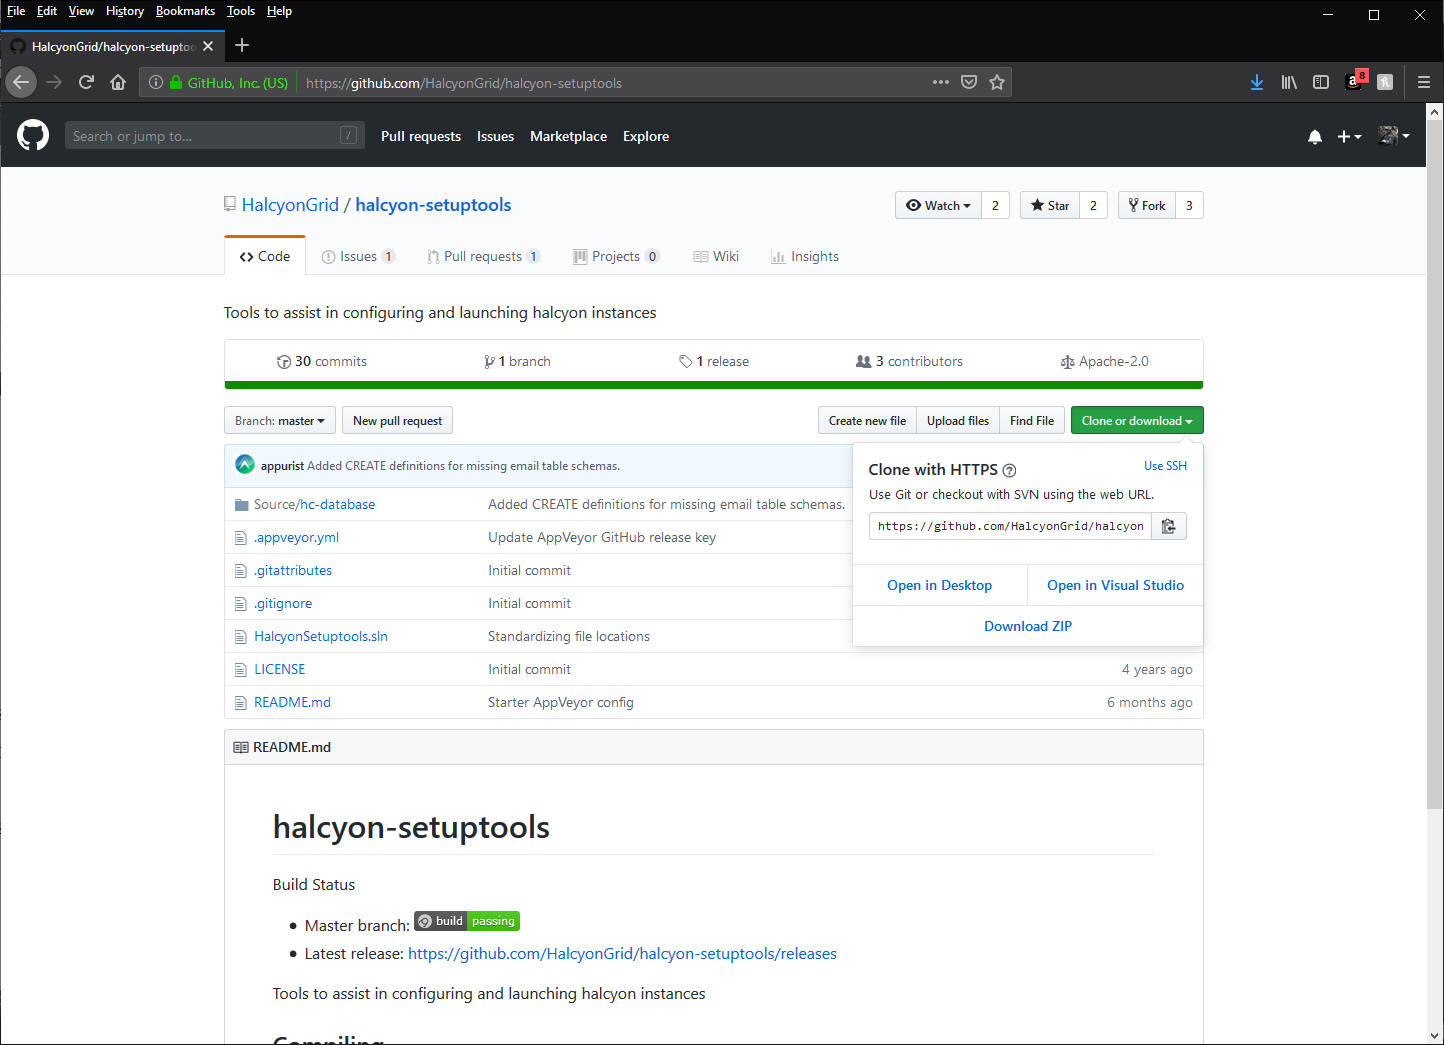
Task: Open a new browser tab
Action: click(x=242, y=45)
